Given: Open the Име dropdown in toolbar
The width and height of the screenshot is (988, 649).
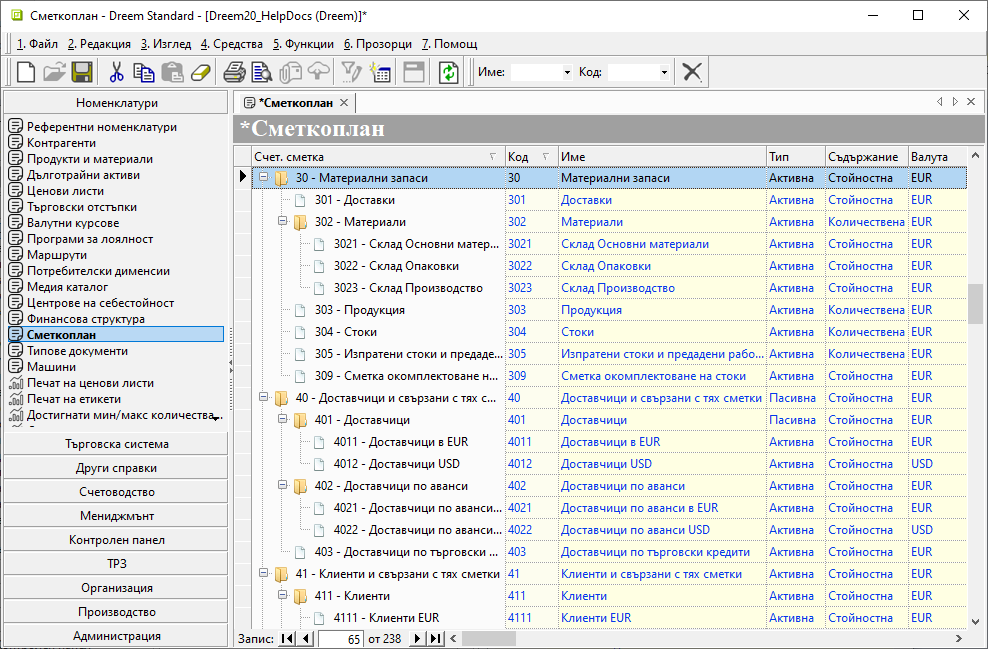Looking at the screenshot, I should click(566, 73).
